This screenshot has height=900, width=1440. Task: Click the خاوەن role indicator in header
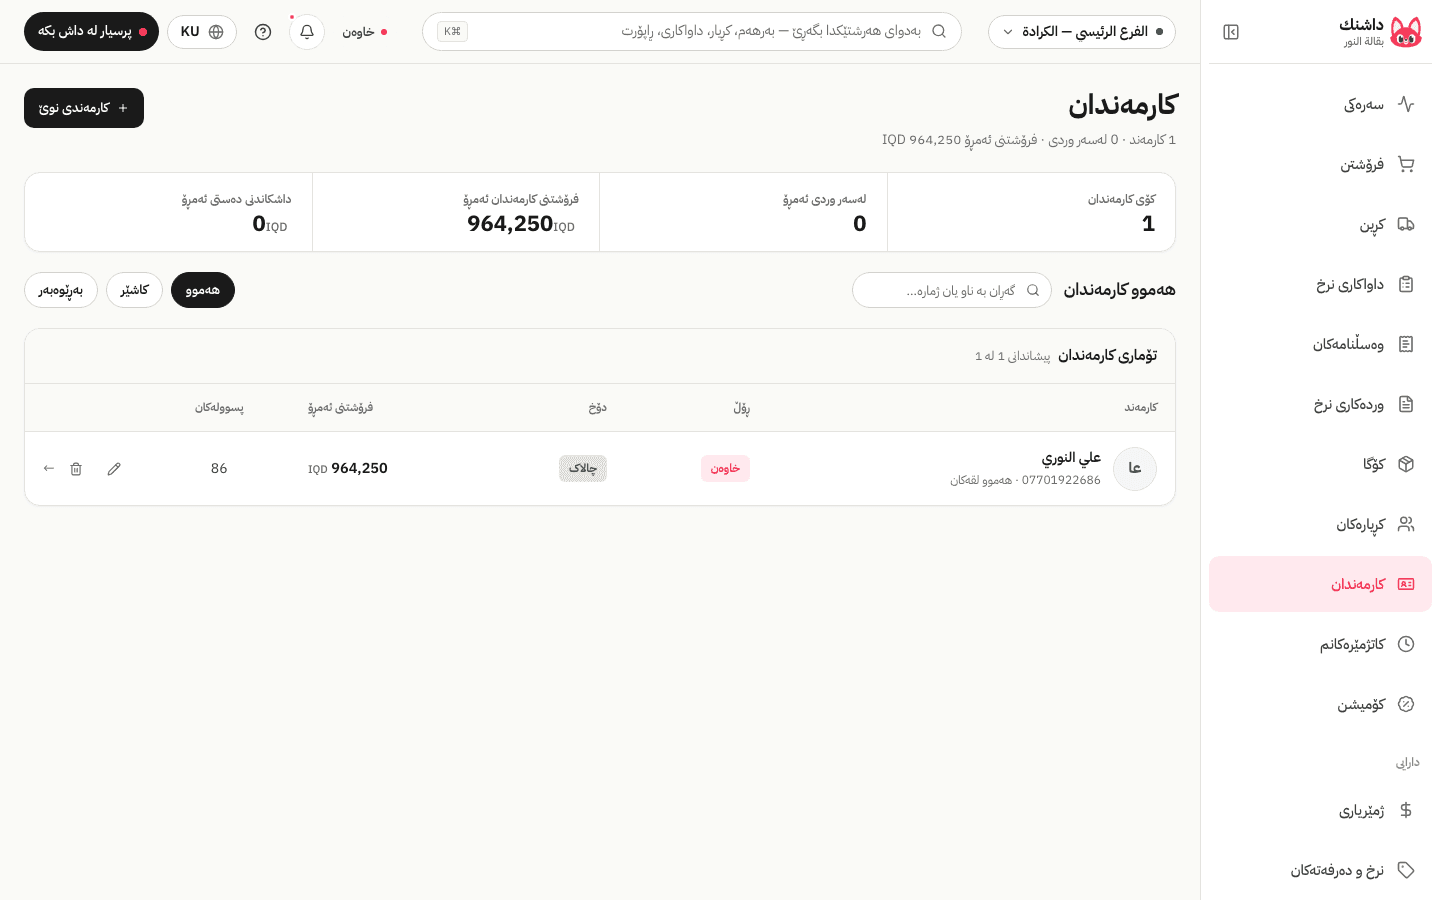tap(364, 32)
